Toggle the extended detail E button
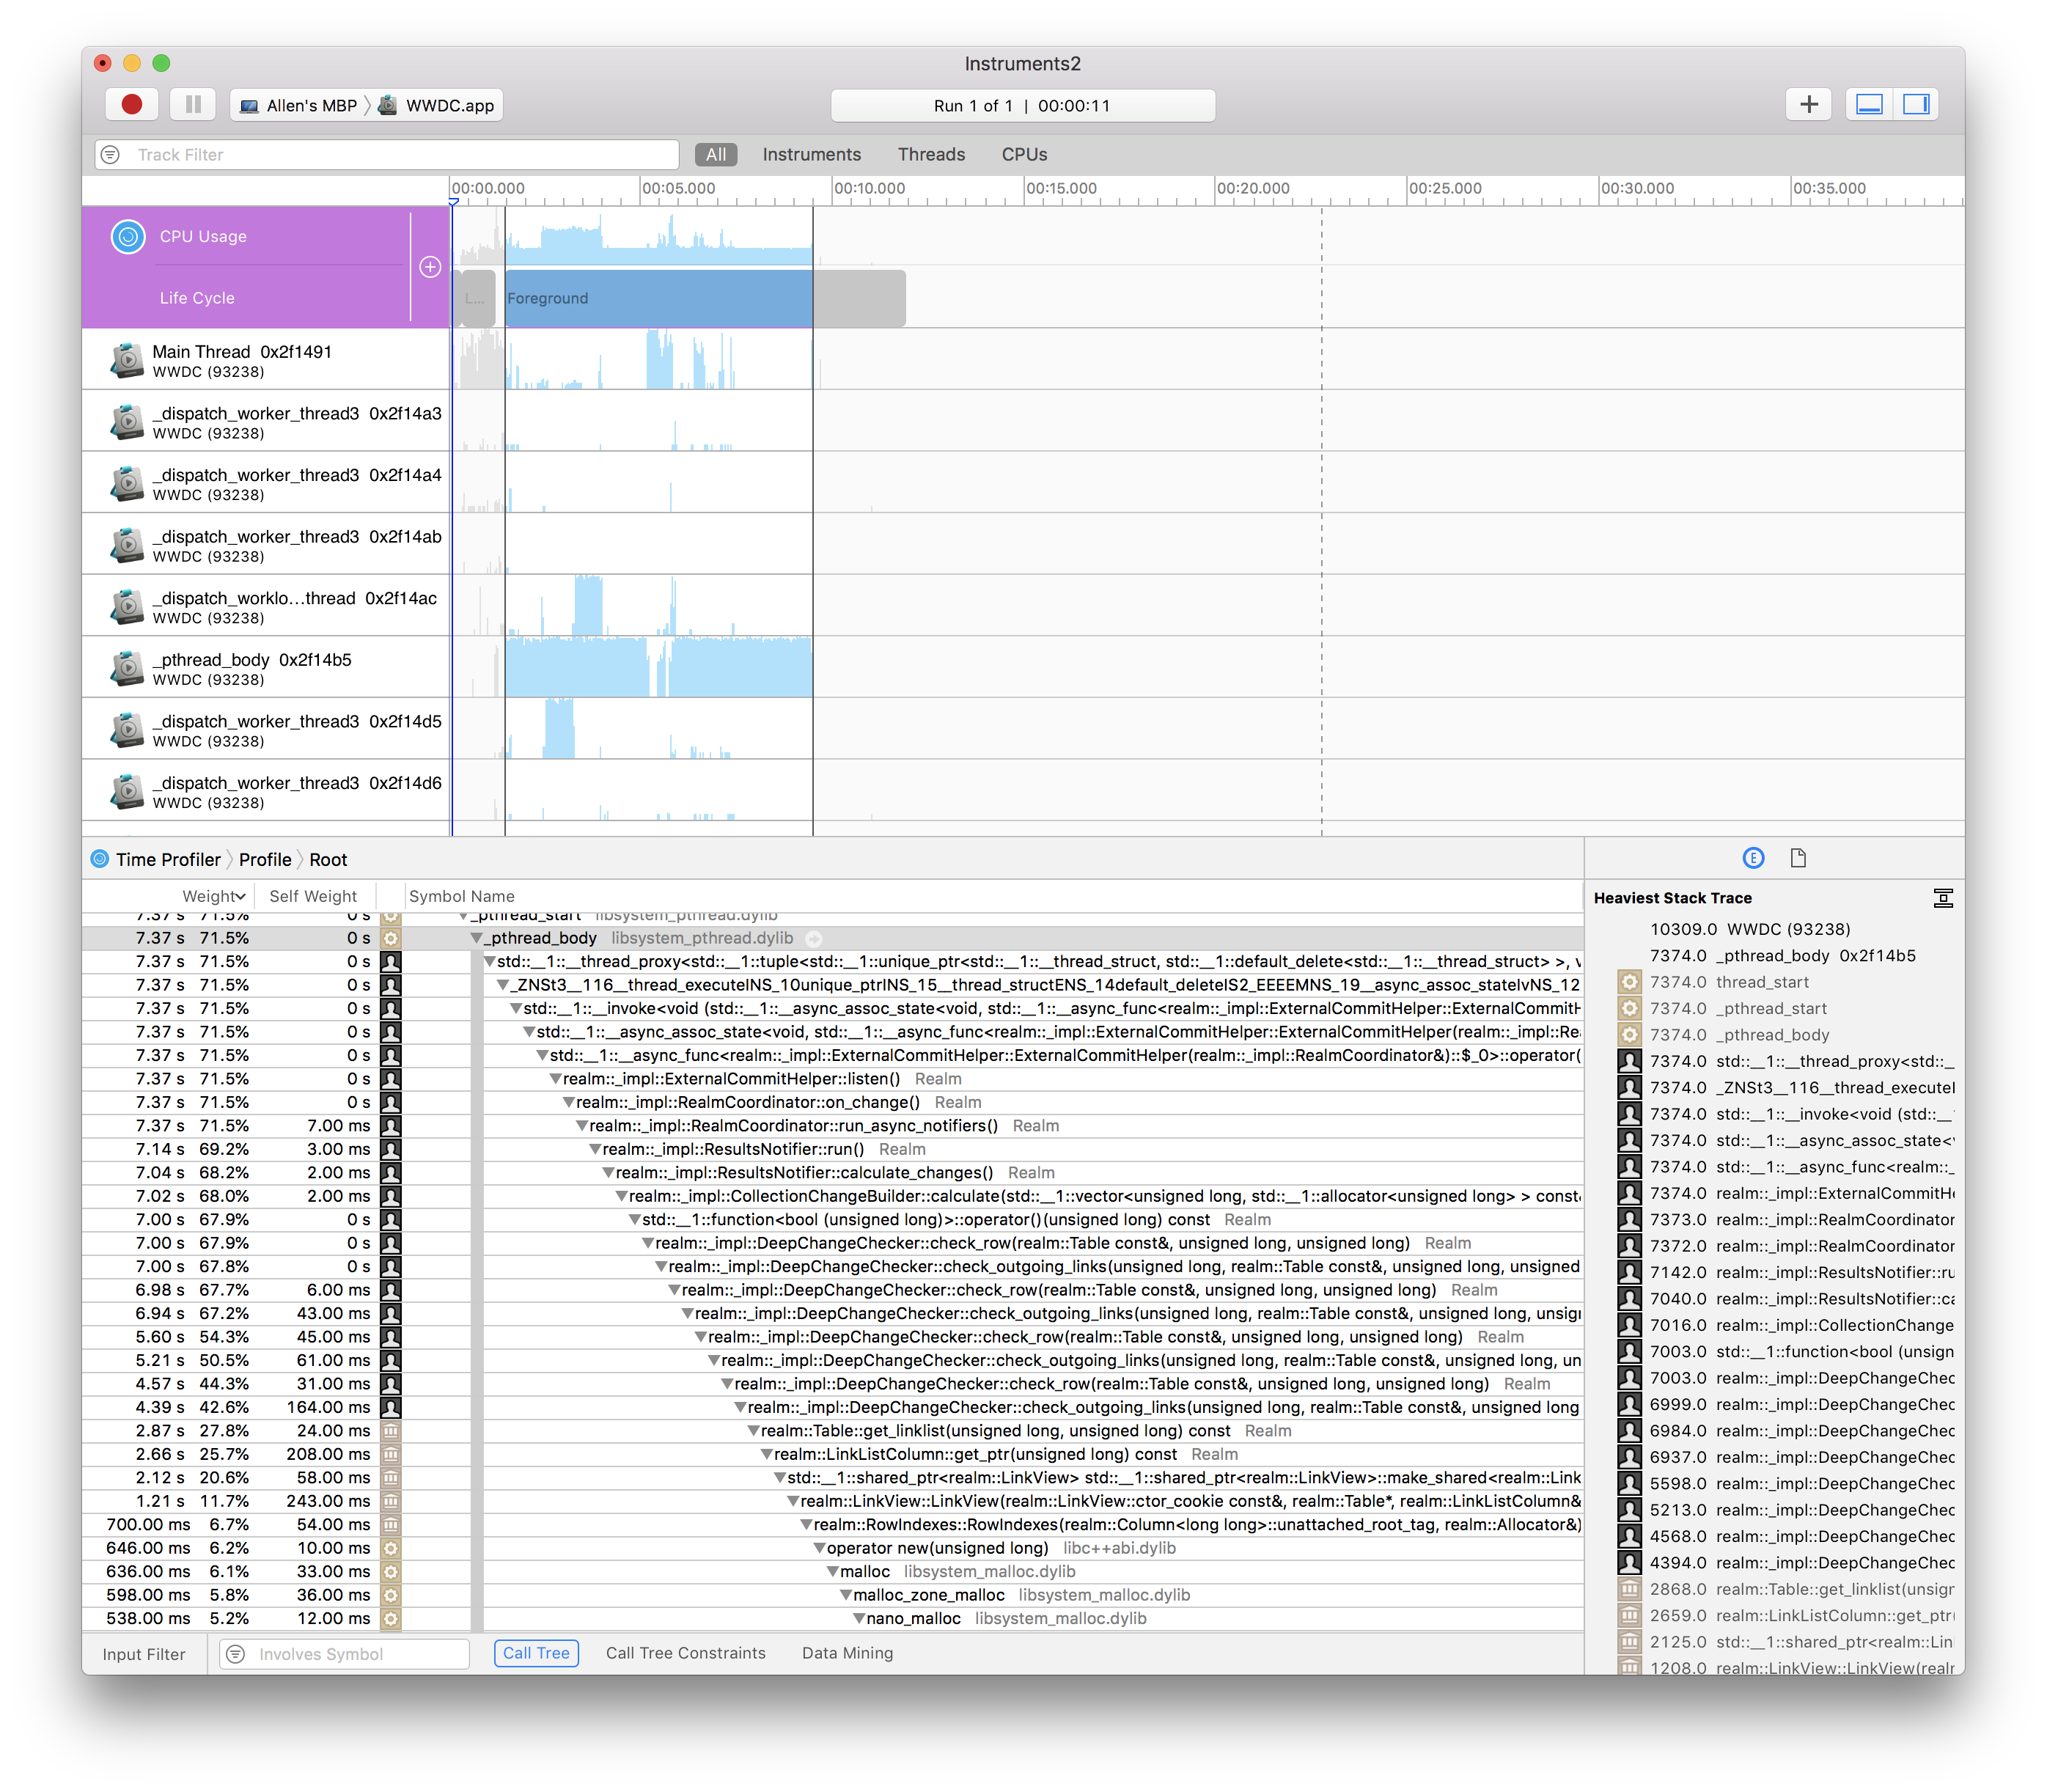 [x=1753, y=857]
